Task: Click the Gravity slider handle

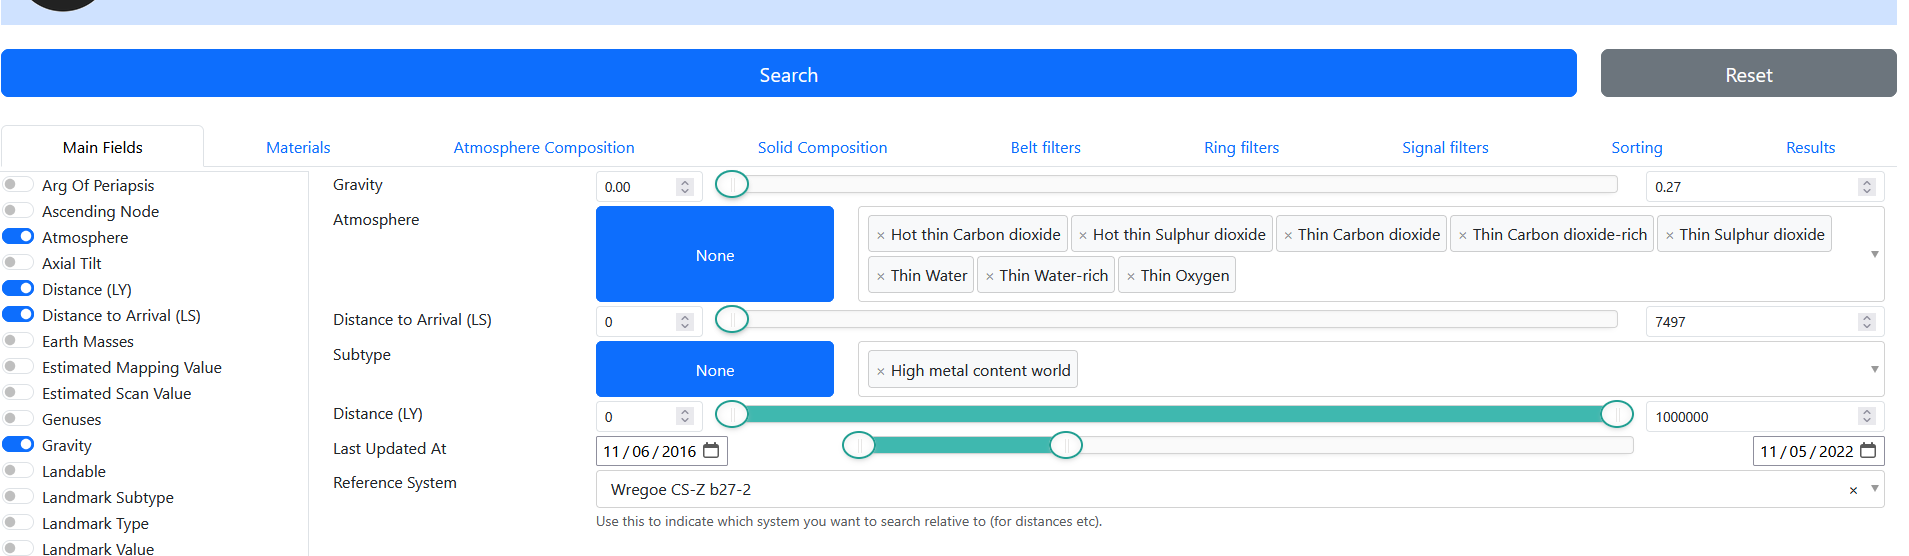Action: [732, 184]
